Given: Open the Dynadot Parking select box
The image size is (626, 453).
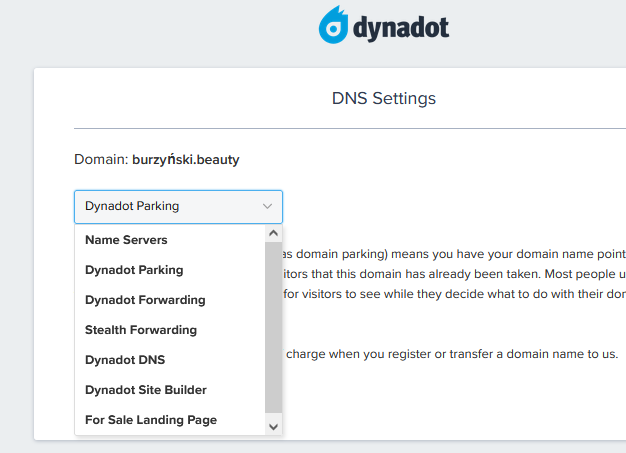Looking at the screenshot, I should point(170,207).
